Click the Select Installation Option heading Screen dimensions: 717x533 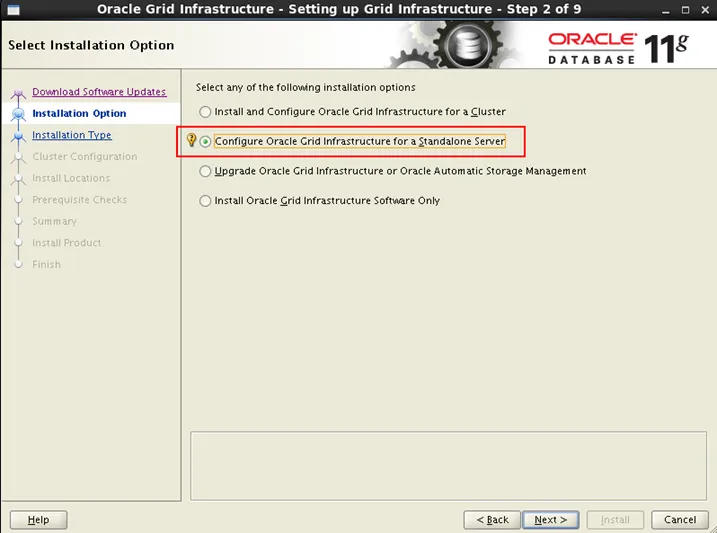pyautogui.click(x=91, y=45)
